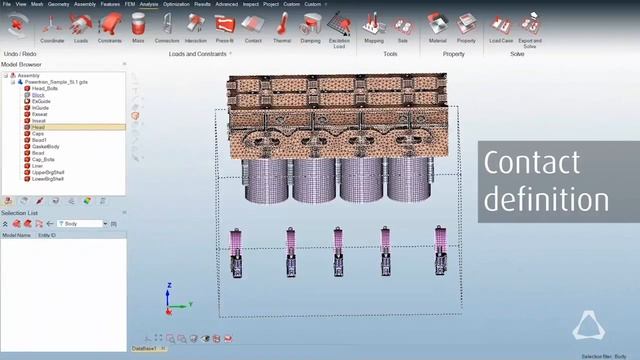Open the Property tool
The image size is (640, 360).
point(466,28)
